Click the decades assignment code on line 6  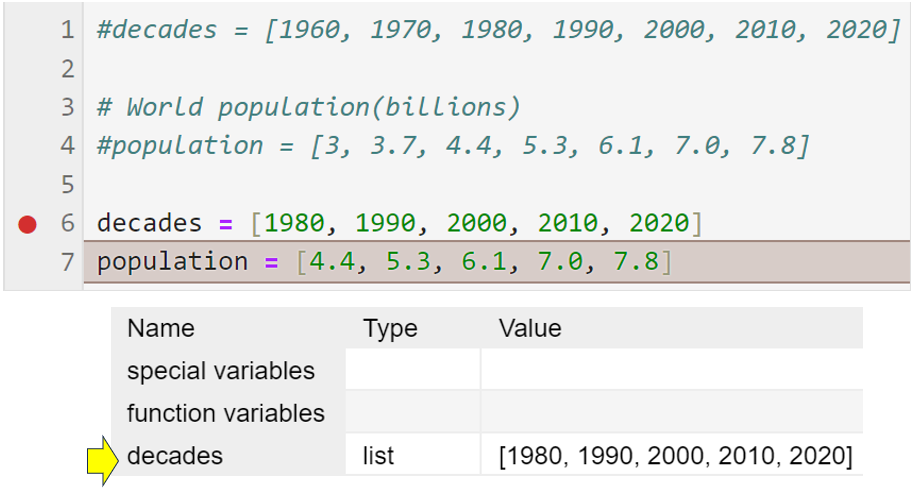click(399, 224)
